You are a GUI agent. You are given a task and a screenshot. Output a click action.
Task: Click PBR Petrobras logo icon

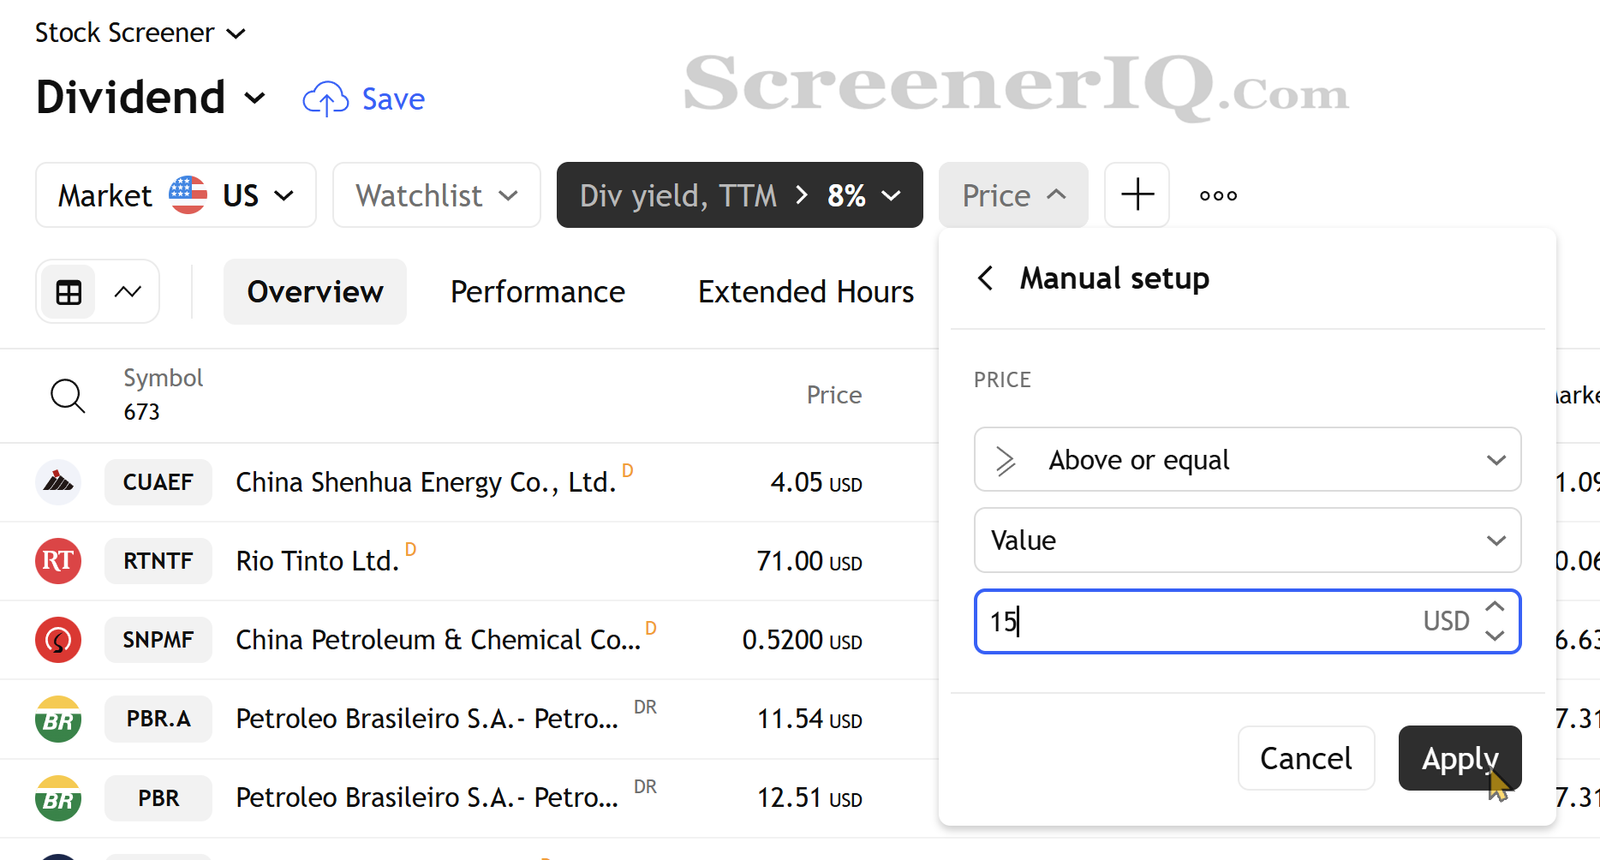click(58, 798)
